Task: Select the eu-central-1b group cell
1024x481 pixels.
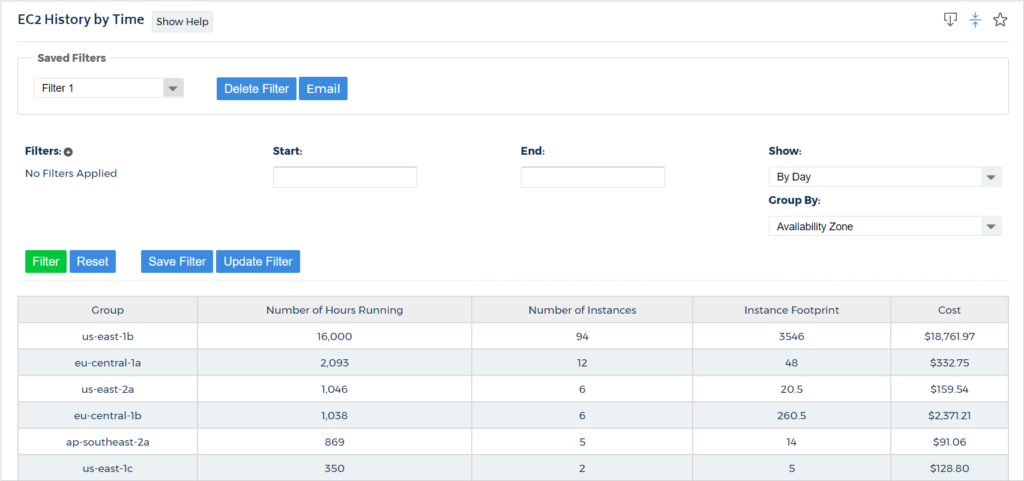Action: pos(108,415)
